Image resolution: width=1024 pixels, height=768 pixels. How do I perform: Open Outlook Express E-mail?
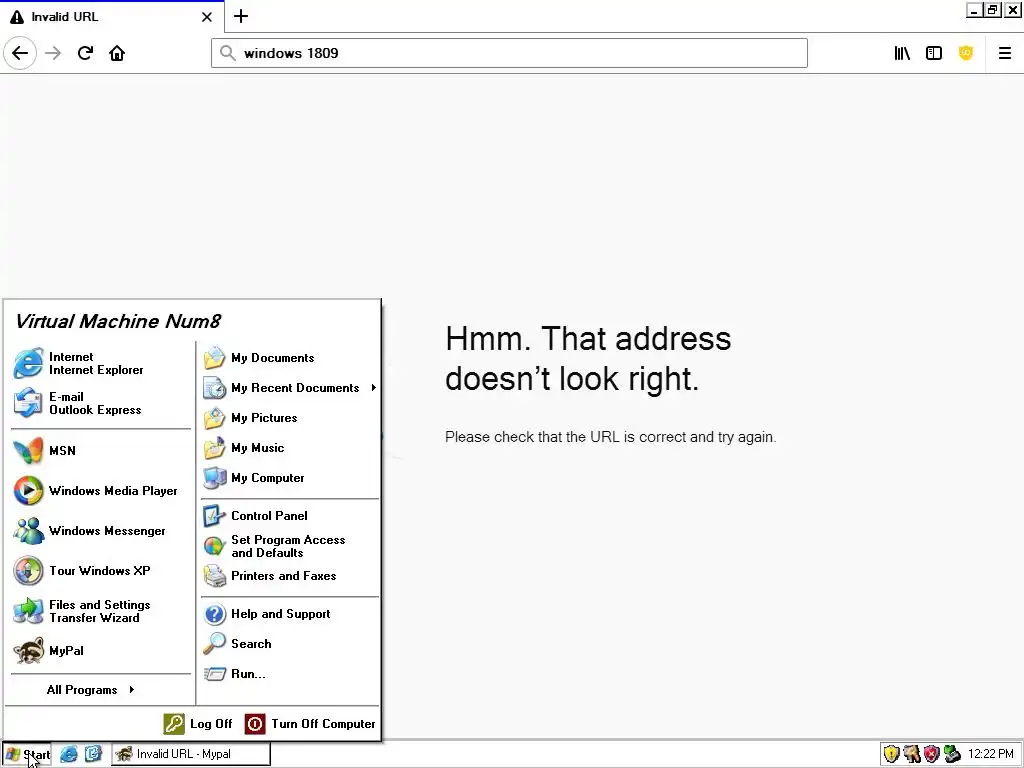click(101, 403)
